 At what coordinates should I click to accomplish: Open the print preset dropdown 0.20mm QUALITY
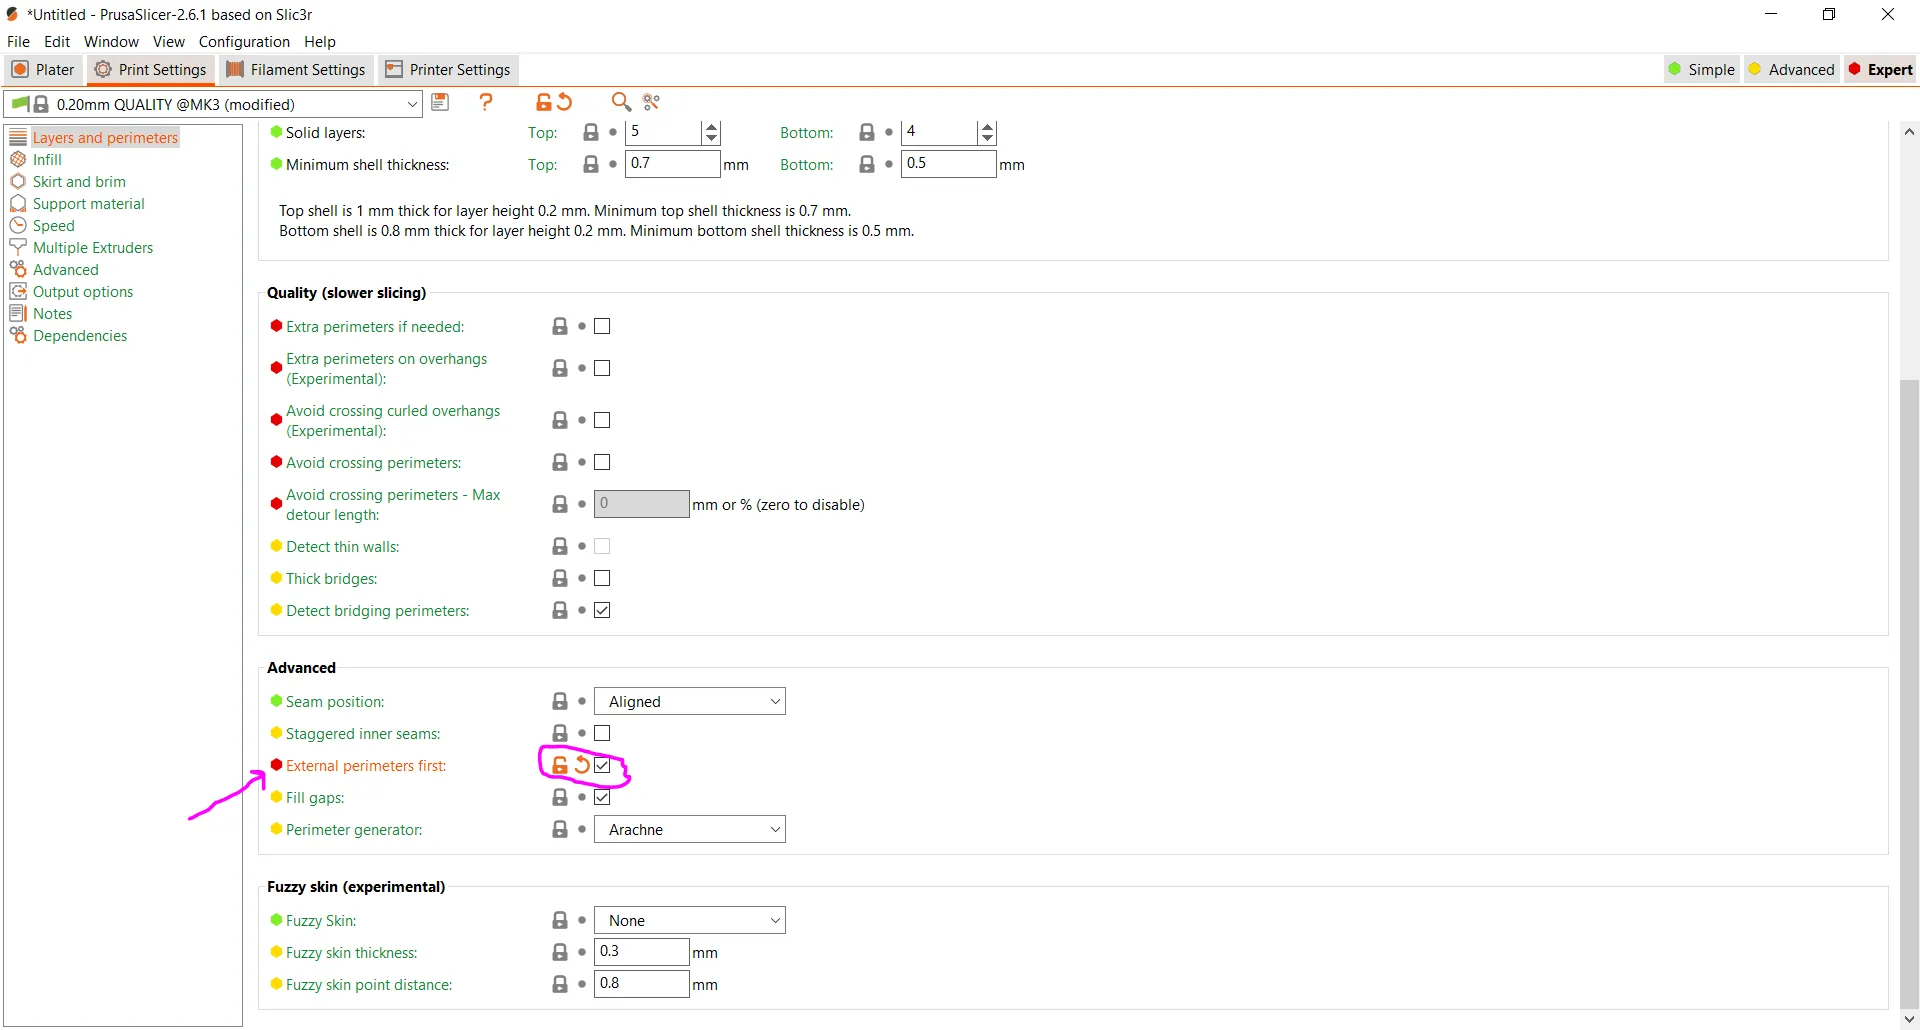[213, 104]
